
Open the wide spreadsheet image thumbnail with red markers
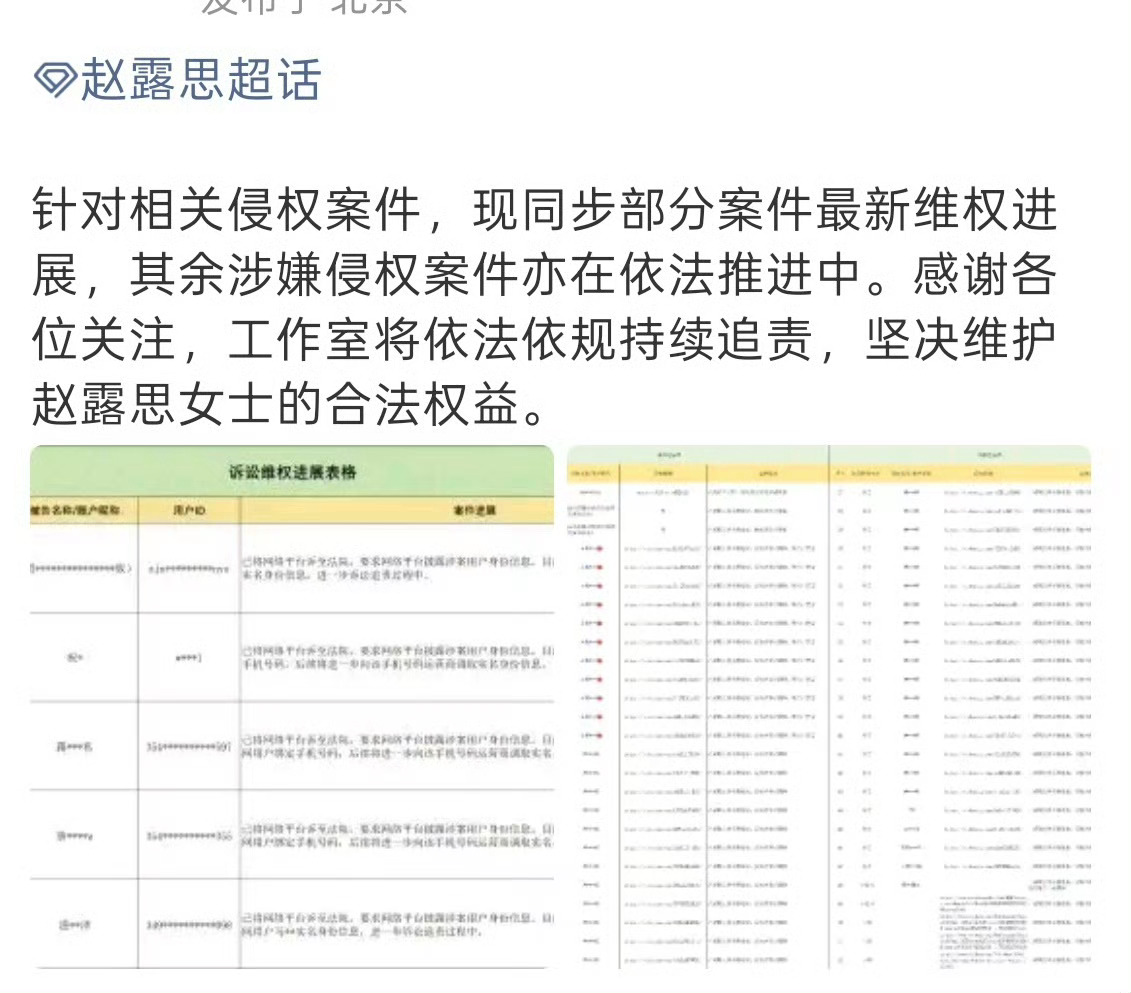(x=829, y=707)
